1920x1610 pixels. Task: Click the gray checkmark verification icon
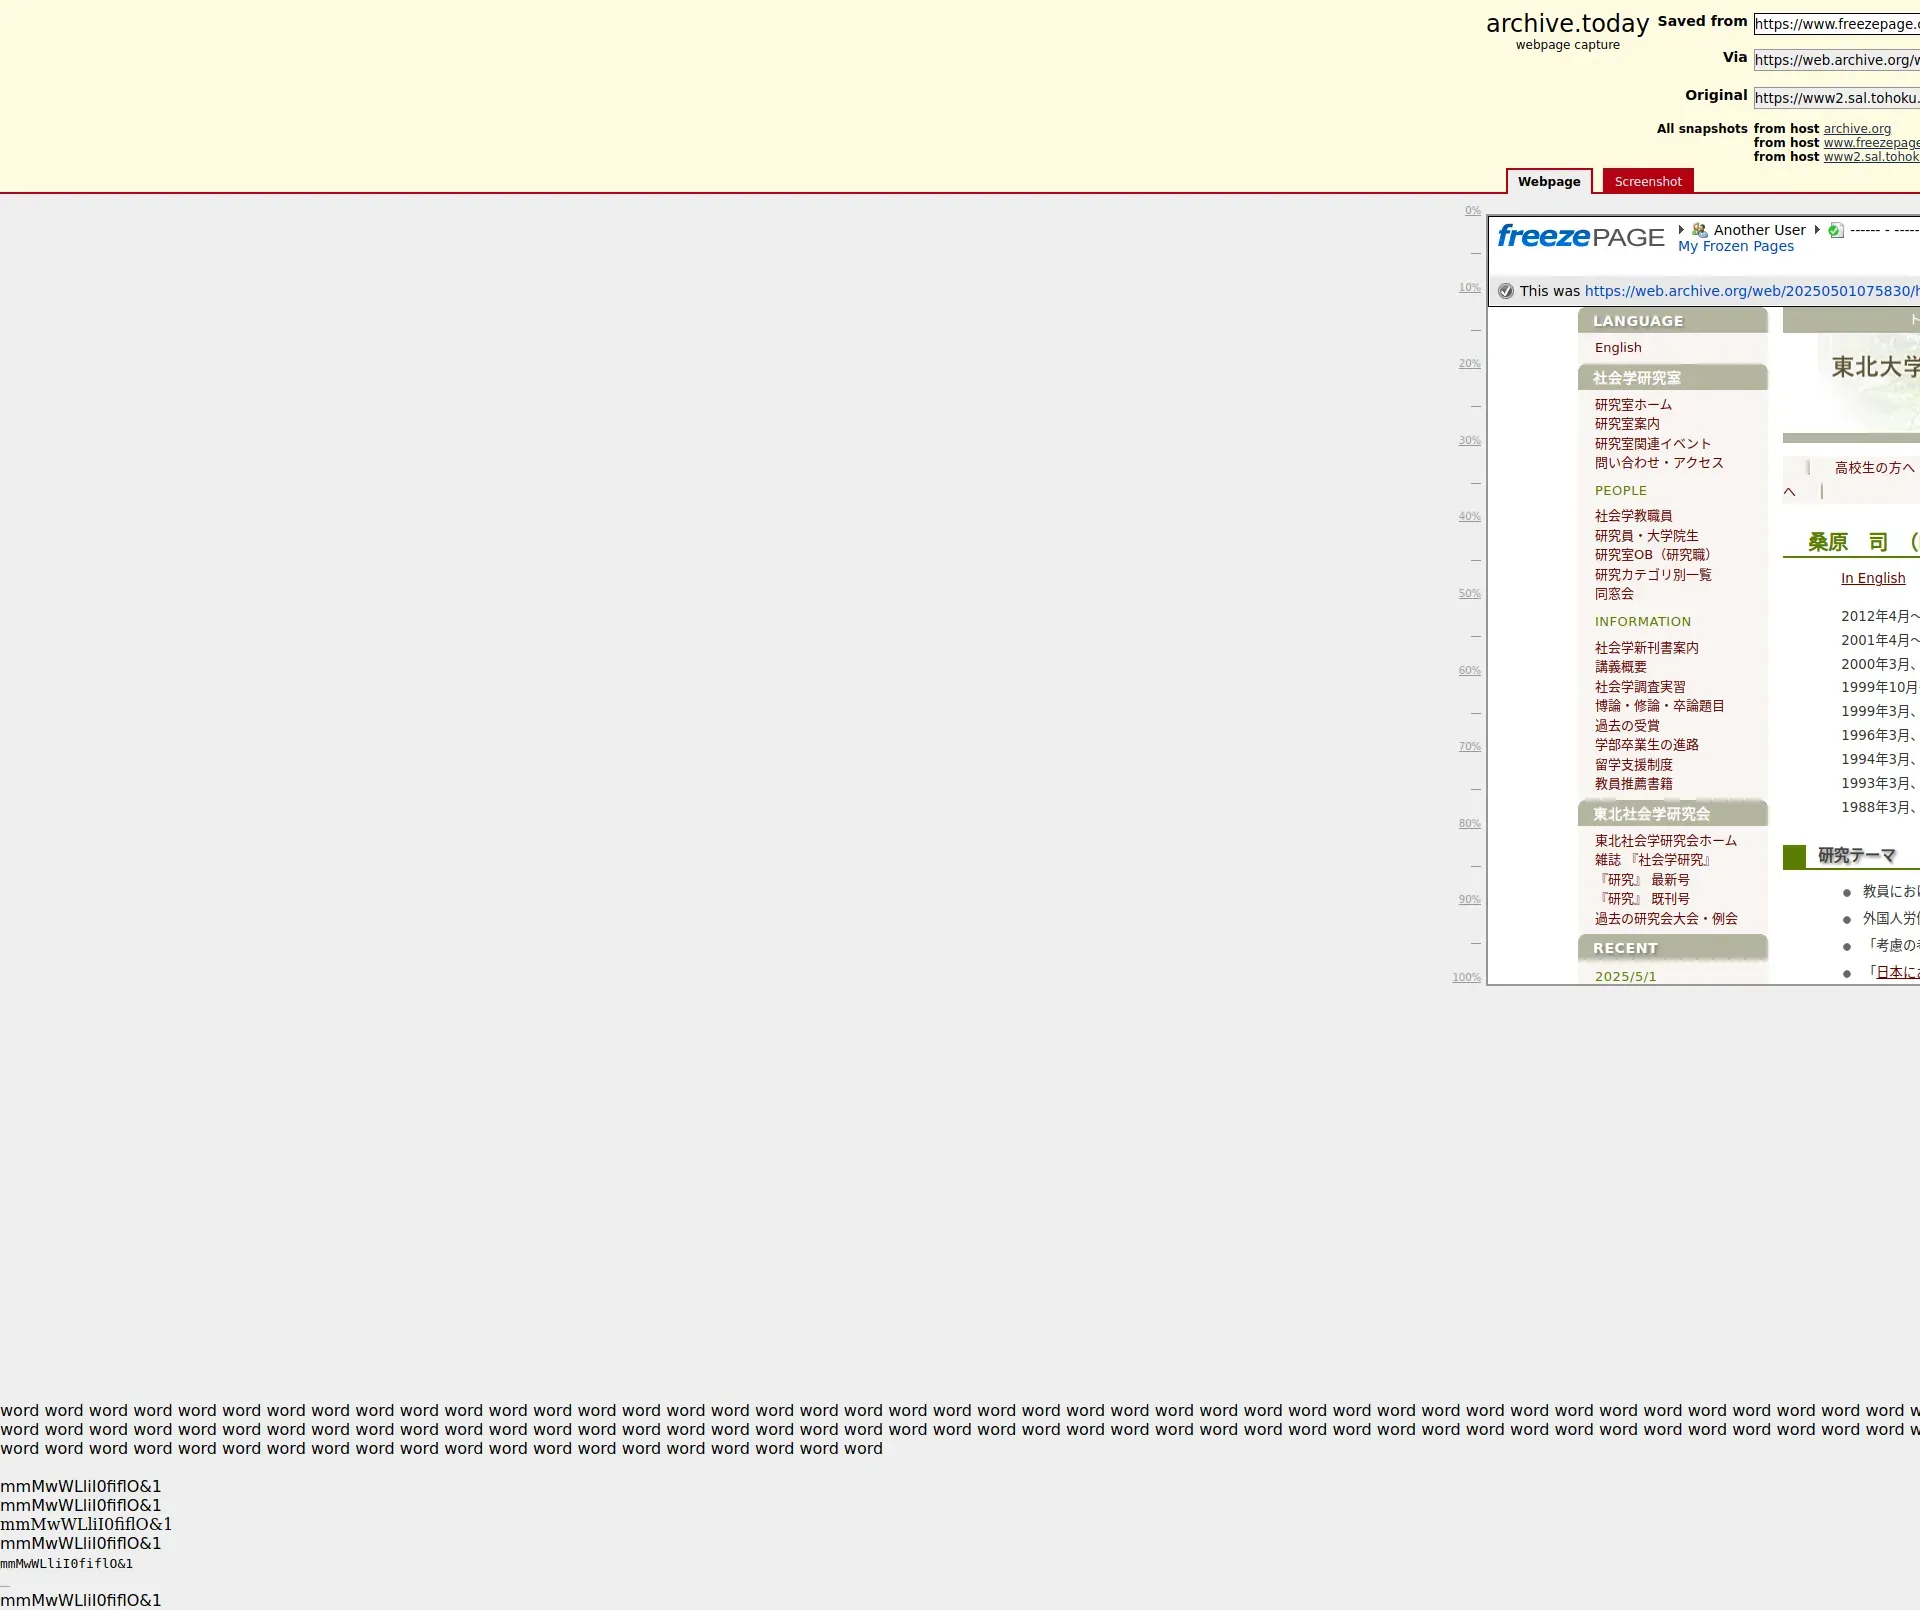[x=1506, y=291]
